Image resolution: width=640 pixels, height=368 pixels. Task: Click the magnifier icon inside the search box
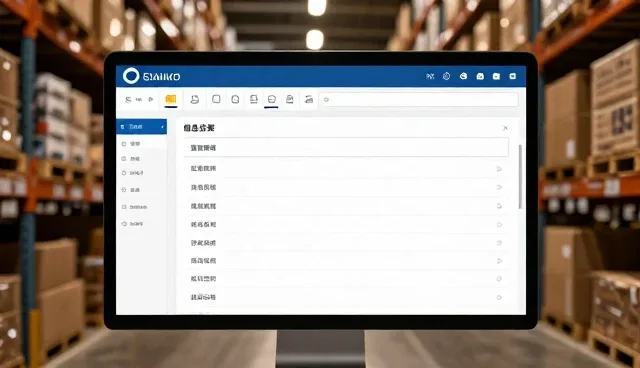tap(326, 100)
